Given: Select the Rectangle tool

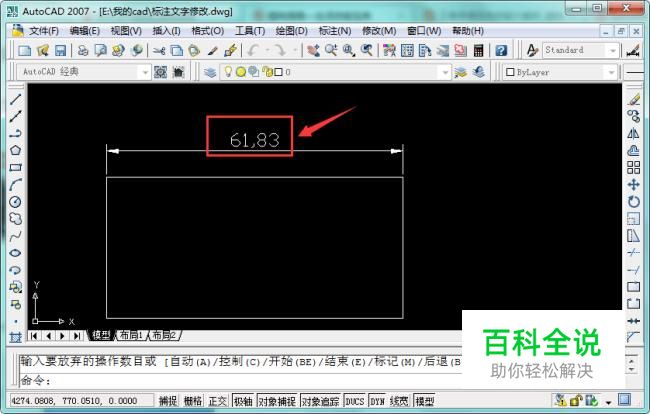Looking at the screenshot, I should point(15,167).
